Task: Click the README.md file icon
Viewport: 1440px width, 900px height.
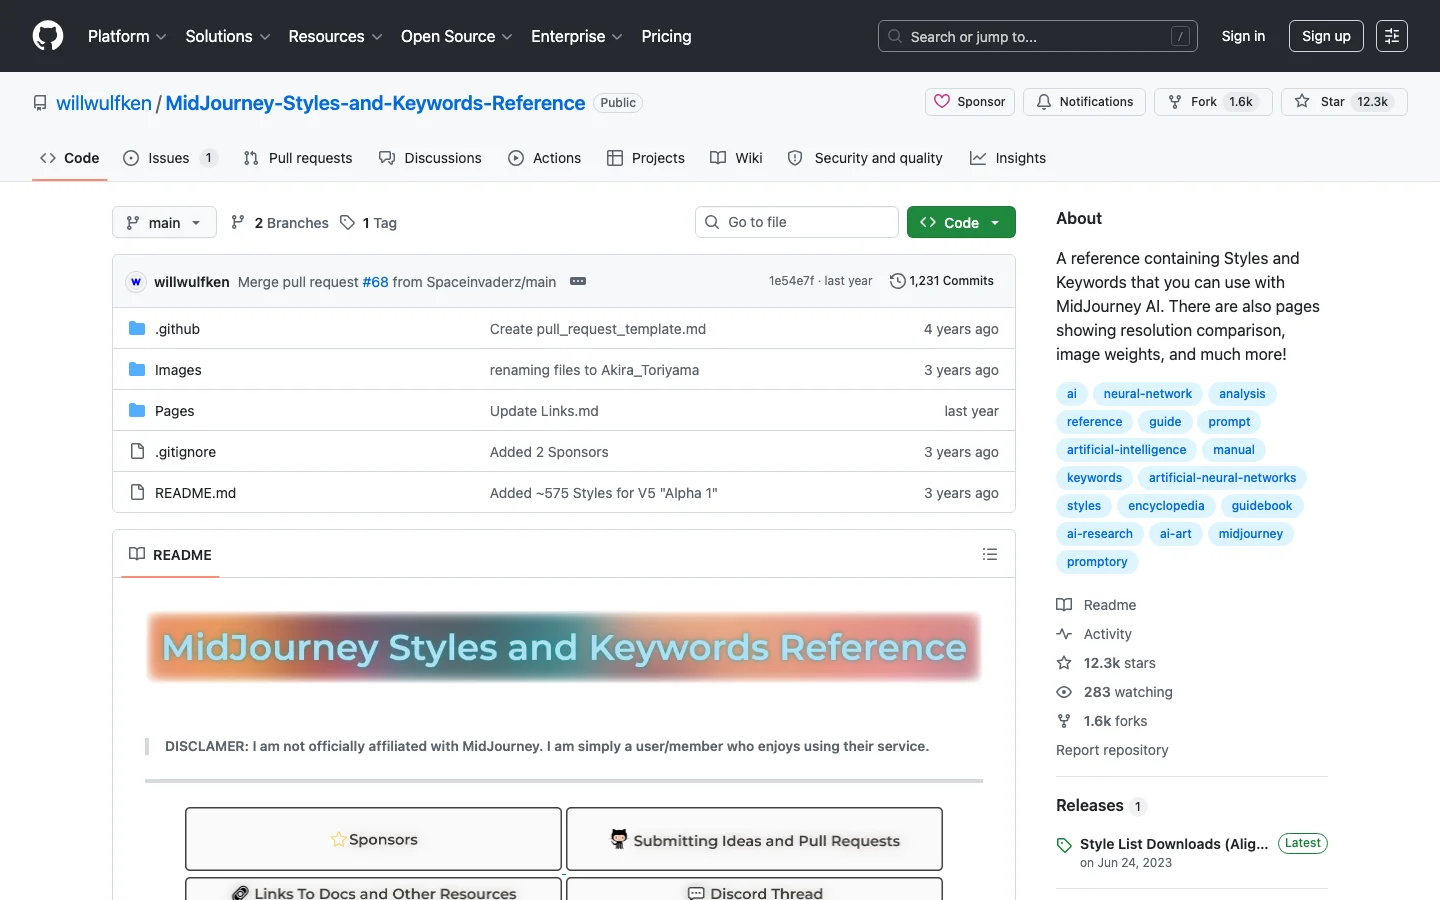Action: coord(137,493)
